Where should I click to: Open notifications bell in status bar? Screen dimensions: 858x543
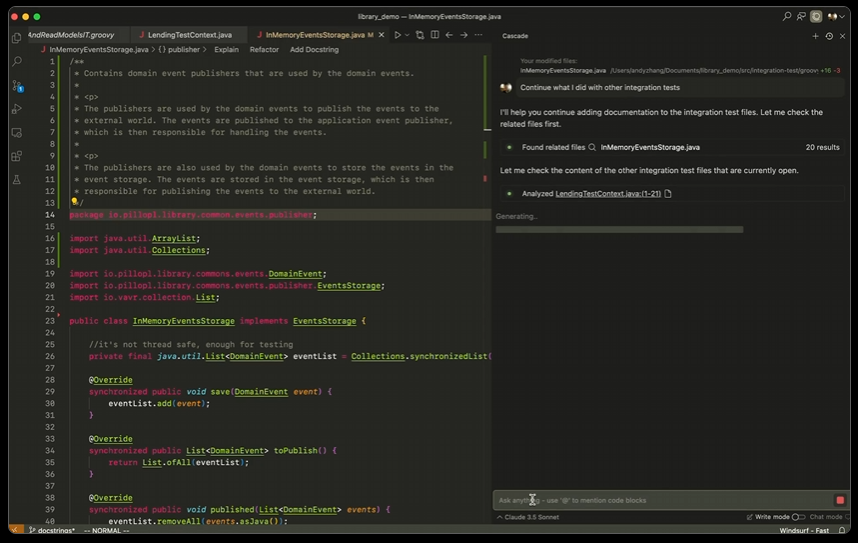click(x=842, y=530)
